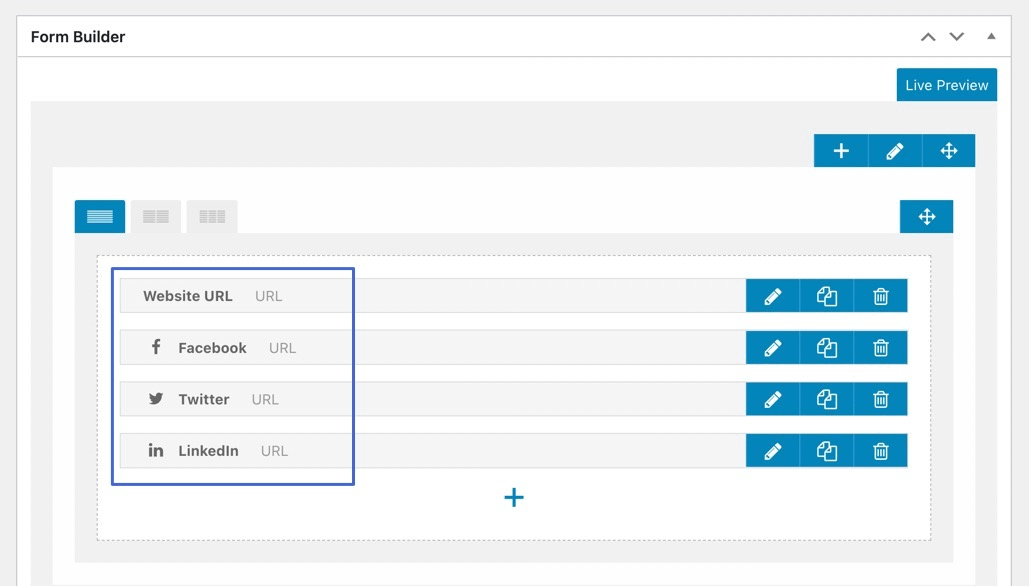Open the form edit pencil in top toolbar

click(894, 150)
